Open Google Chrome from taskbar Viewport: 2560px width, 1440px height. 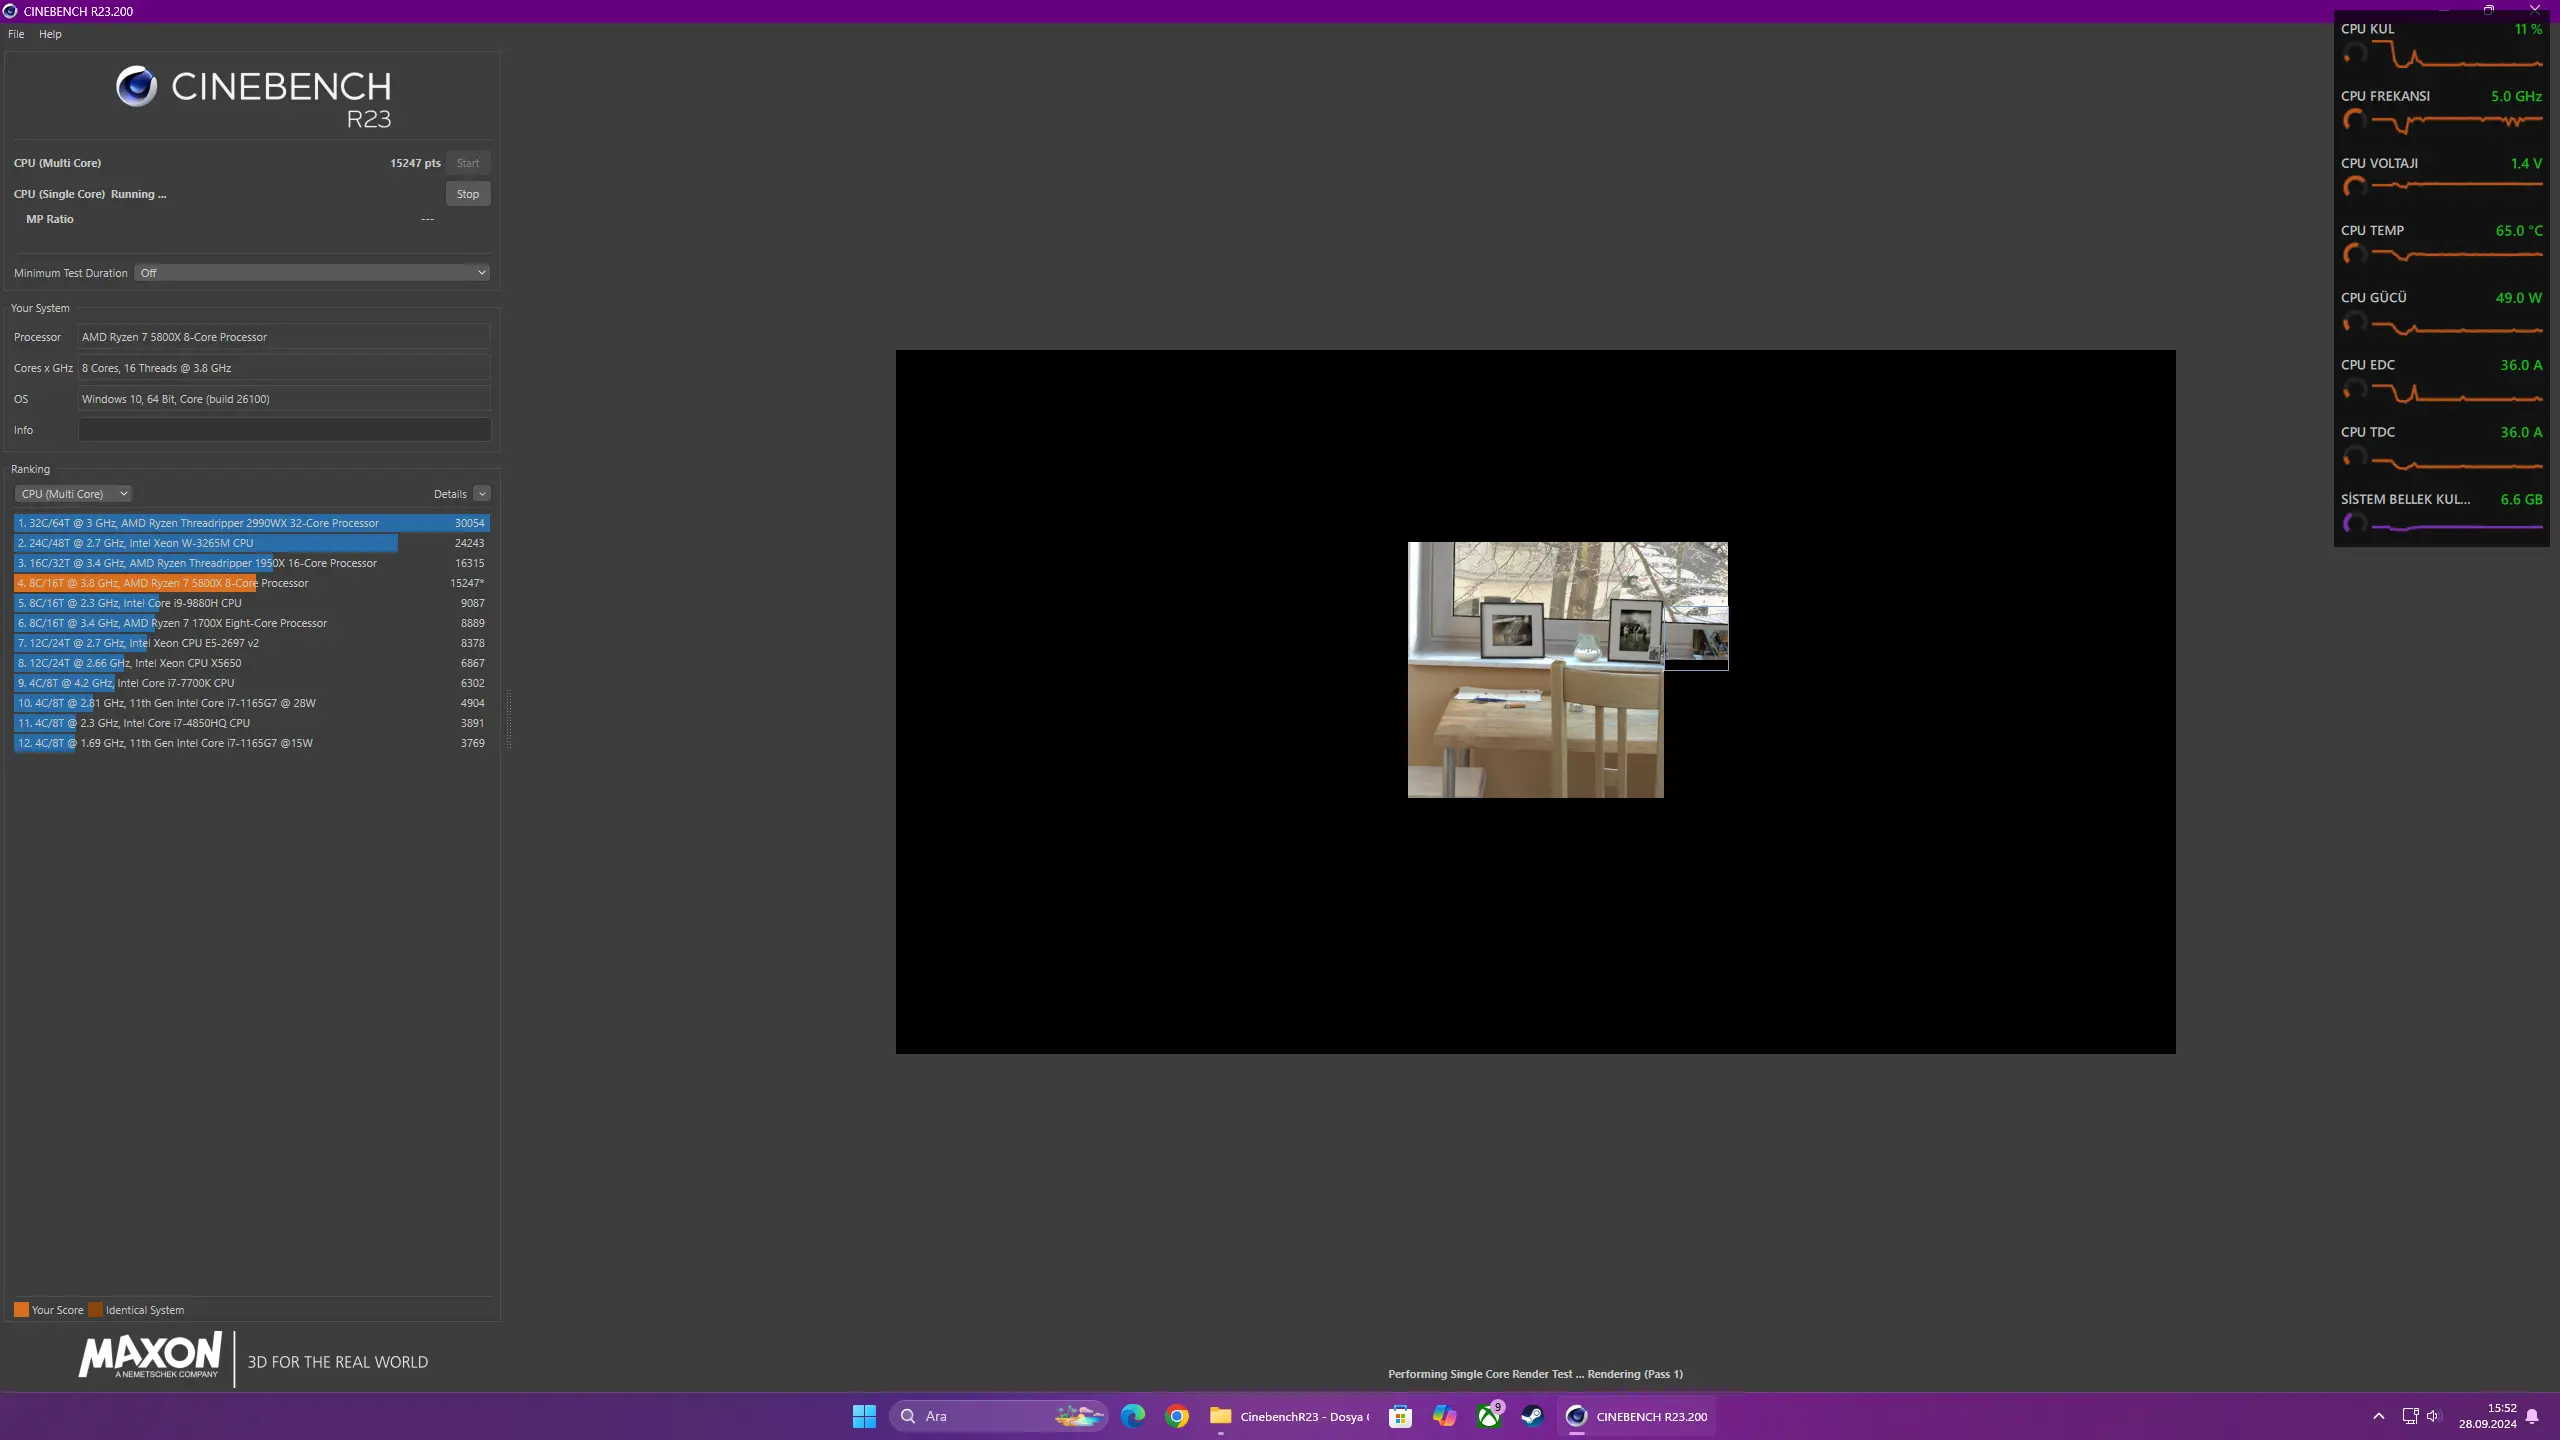(x=1177, y=1416)
